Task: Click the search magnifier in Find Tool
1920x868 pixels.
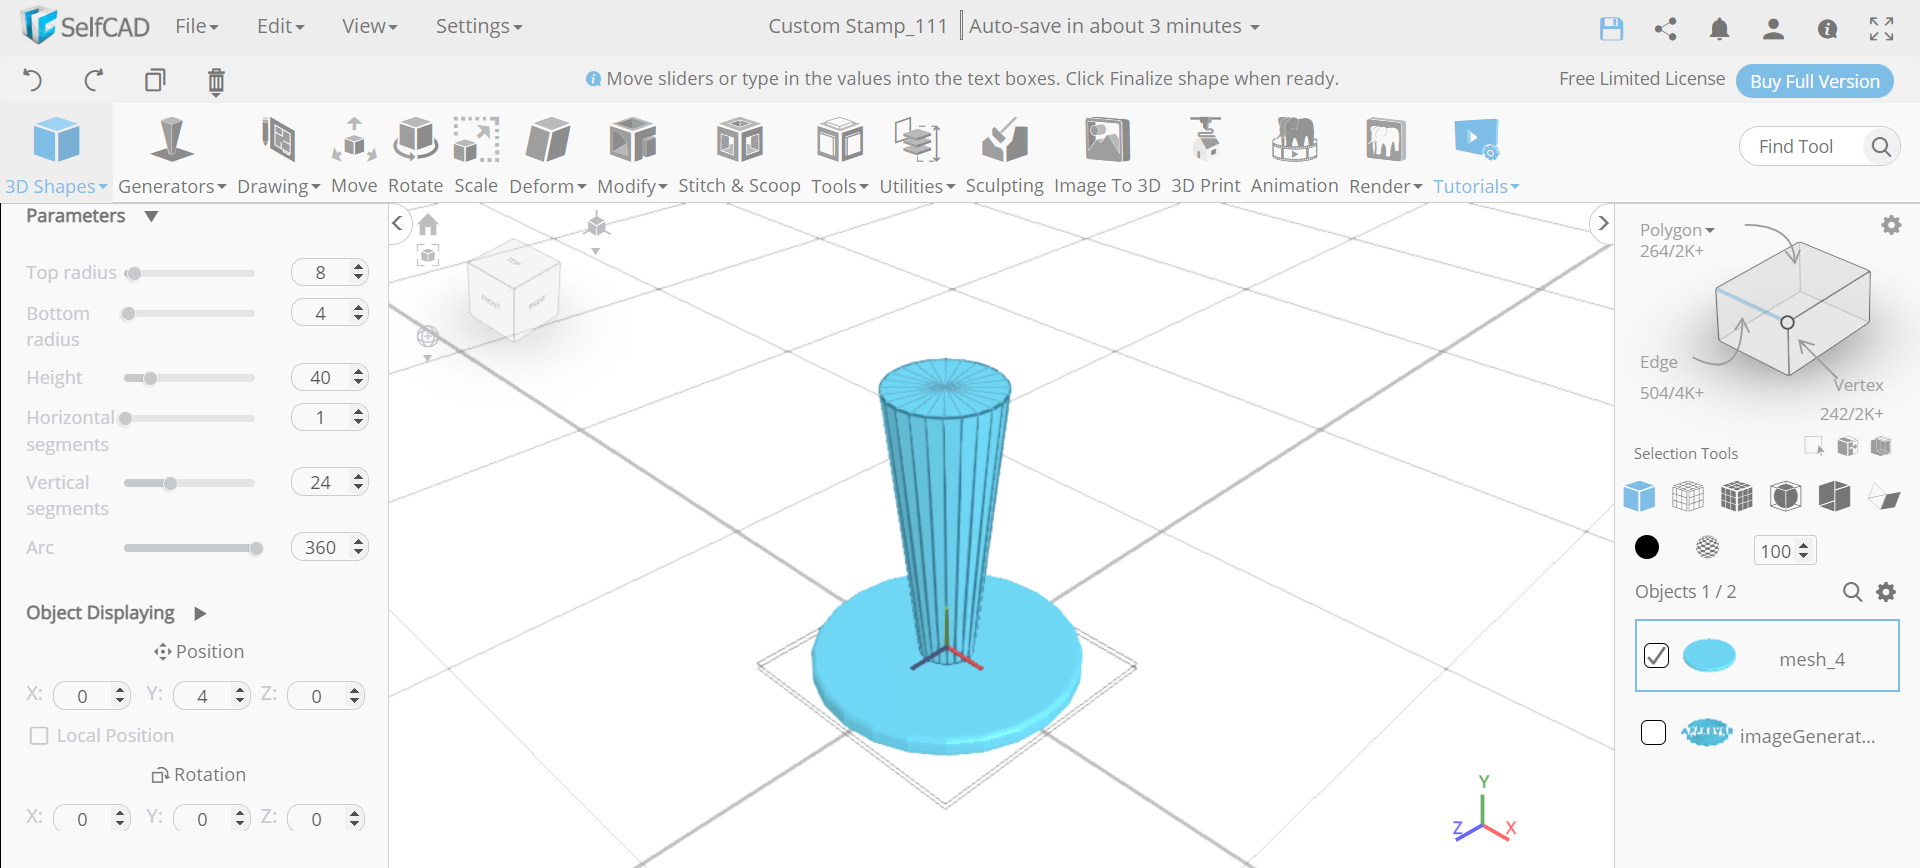Action: (1880, 146)
